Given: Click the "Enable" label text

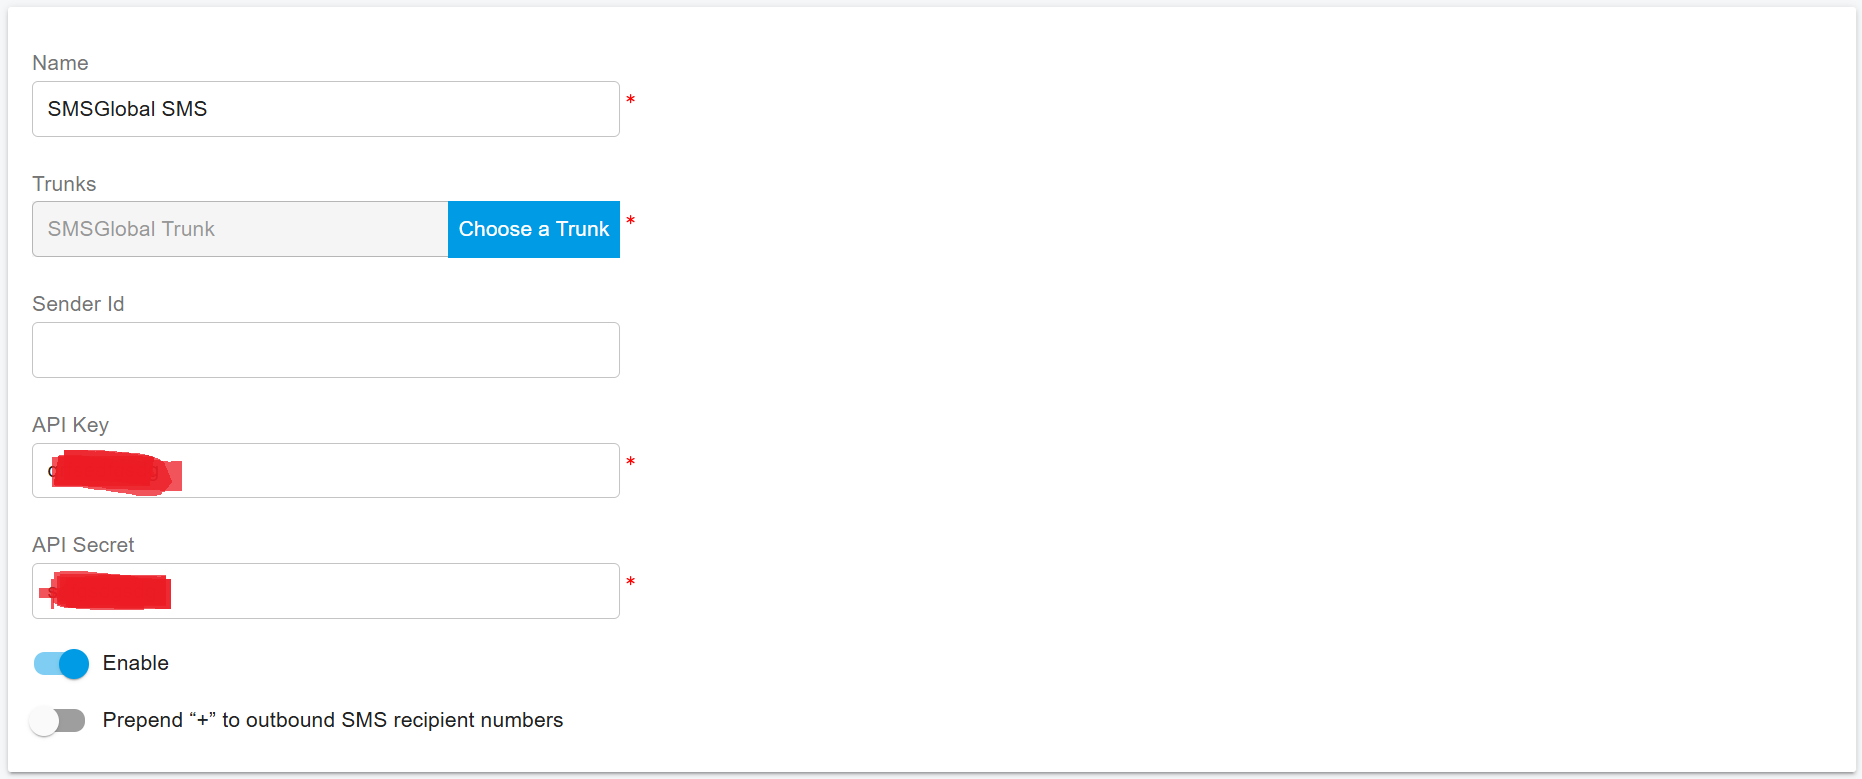Looking at the screenshot, I should point(135,664).
